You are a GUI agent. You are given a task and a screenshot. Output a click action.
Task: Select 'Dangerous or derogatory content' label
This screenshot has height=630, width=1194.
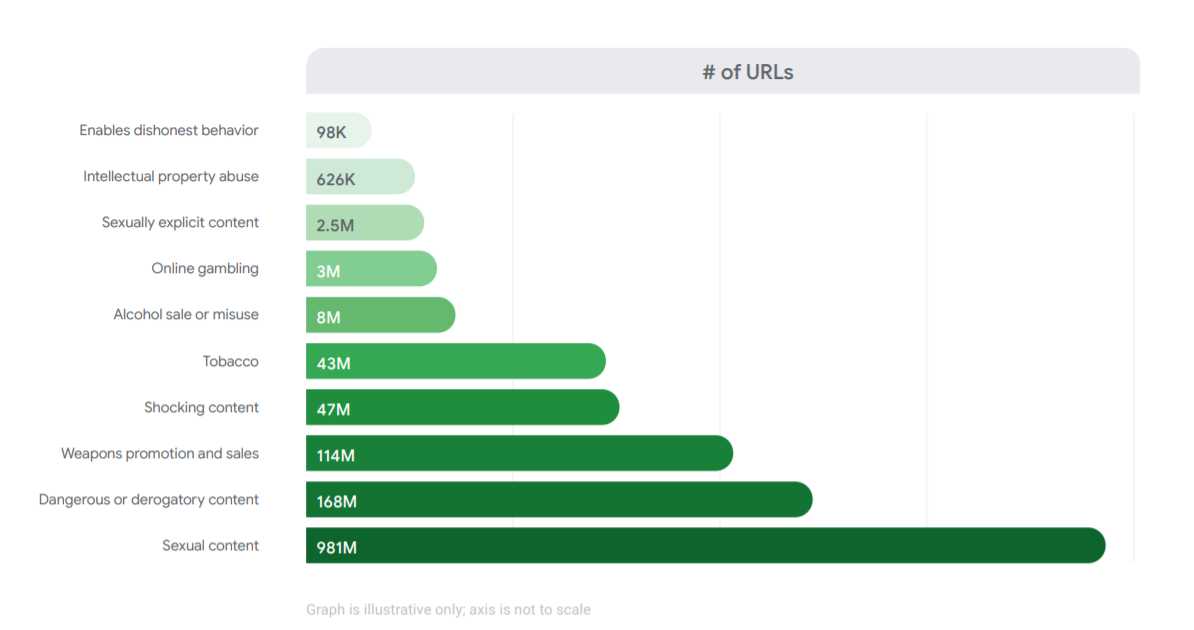click(x=149, y=499)
